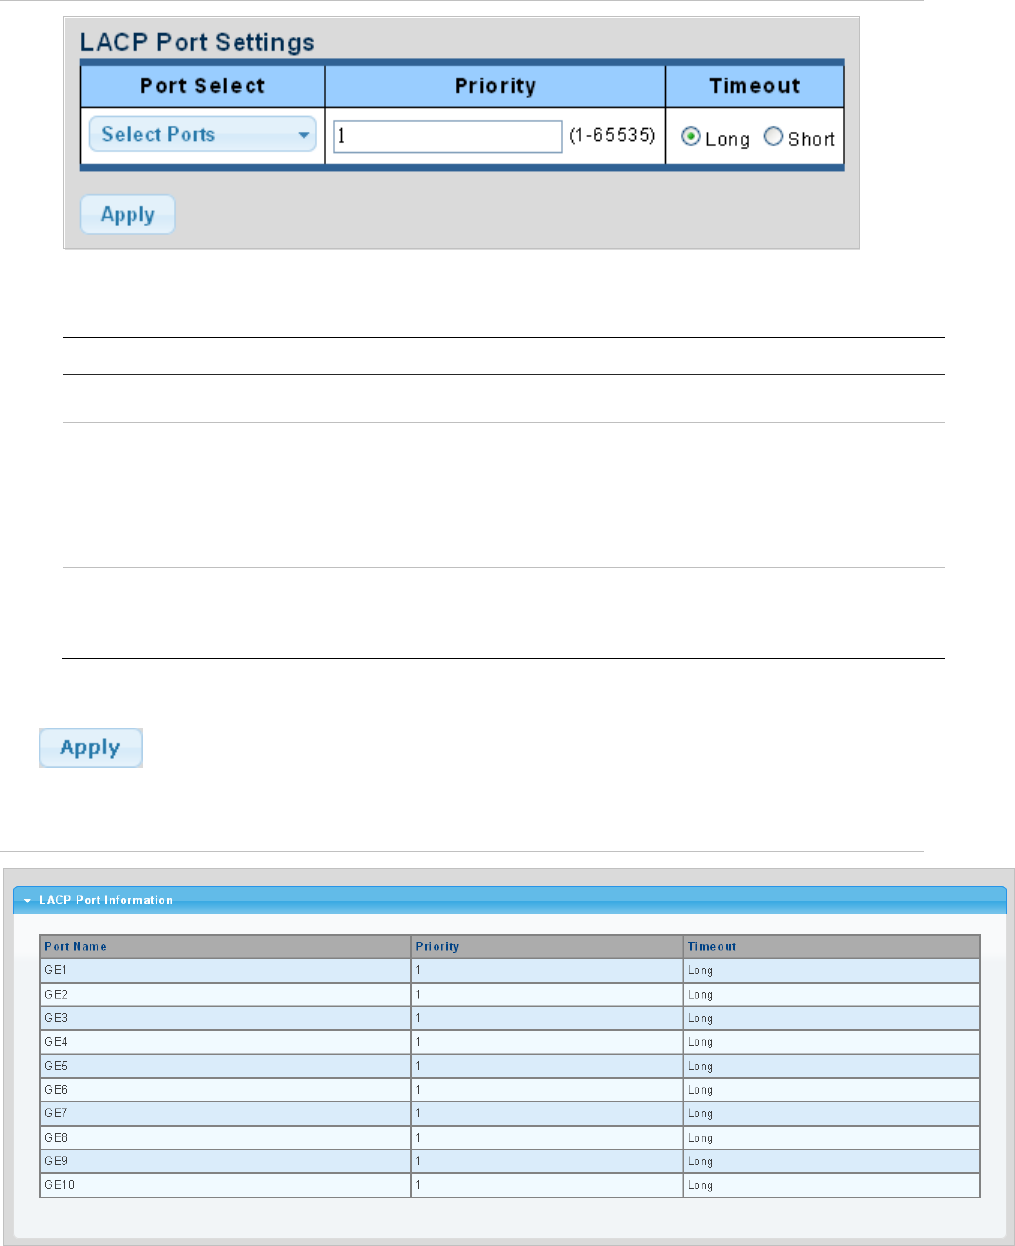Collapse the LACP Port Information panel
Viewport: 1015px width, 1246px height.
click(28, 900)
